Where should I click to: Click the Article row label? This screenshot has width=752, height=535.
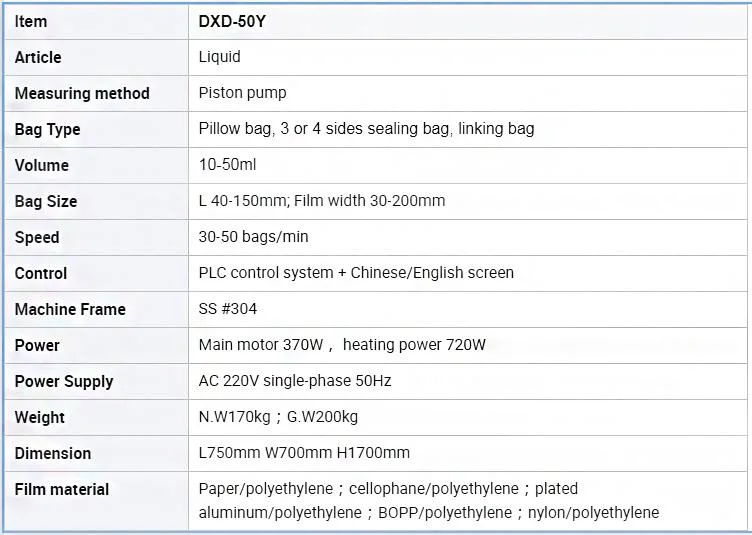38,58
